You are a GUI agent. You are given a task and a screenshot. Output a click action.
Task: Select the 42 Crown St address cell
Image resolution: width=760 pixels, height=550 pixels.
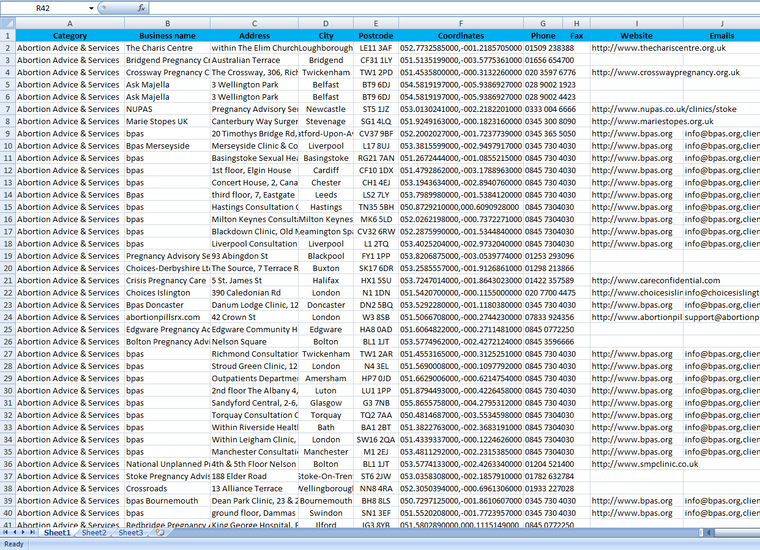254,317
